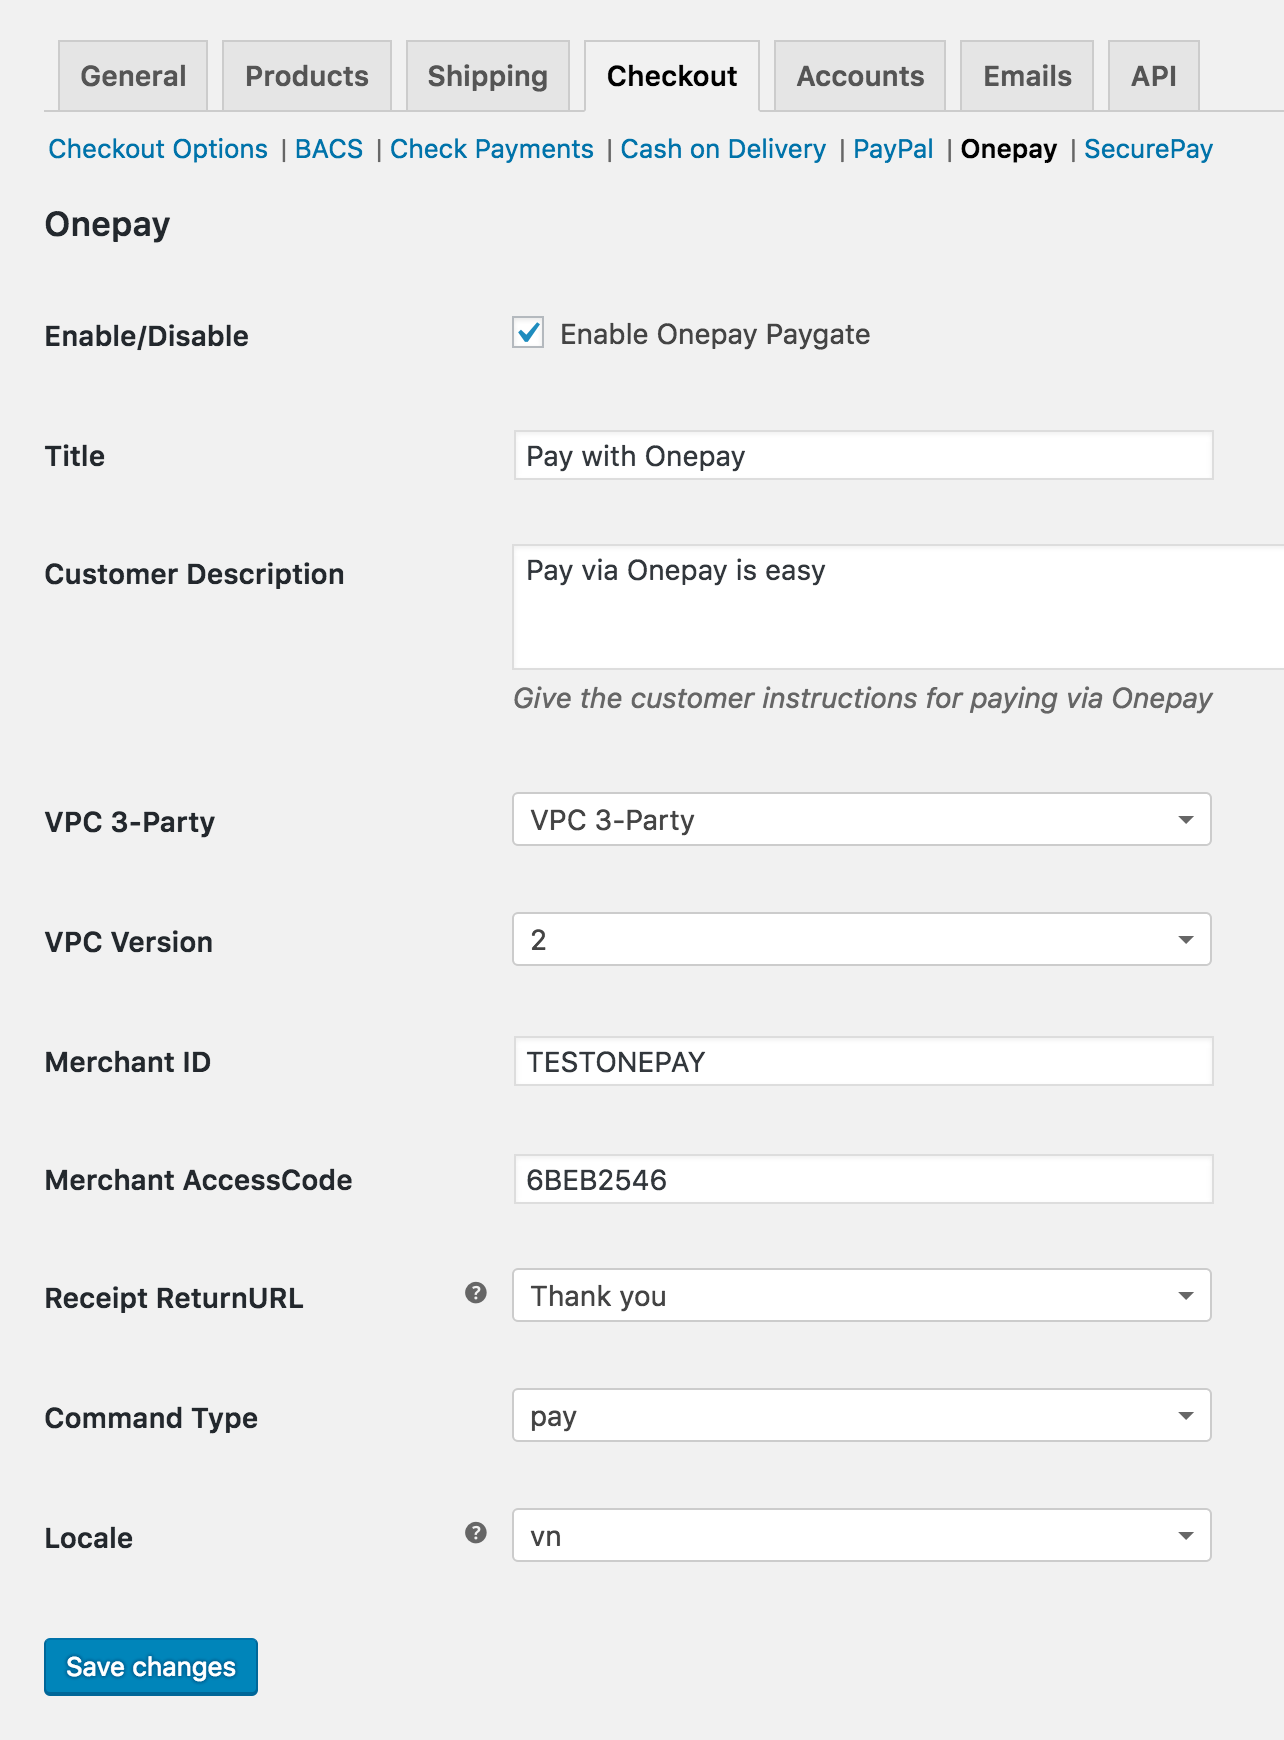
Task: Focus the Customer Description textarea
Action: click(898, 607)
